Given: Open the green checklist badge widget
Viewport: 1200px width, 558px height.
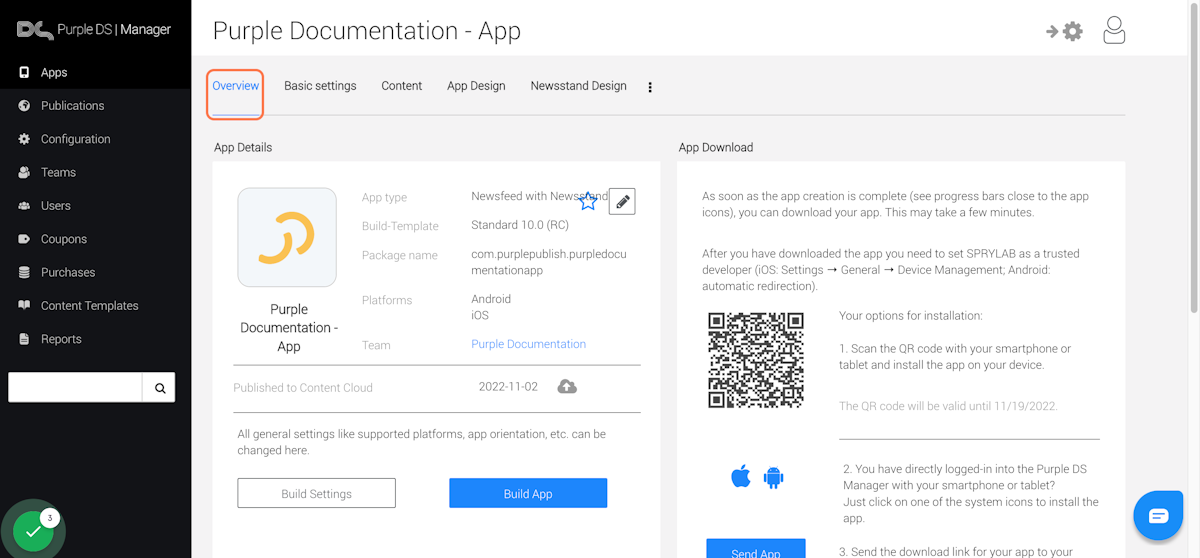Looking at the screenshot, I should [33, 531].
